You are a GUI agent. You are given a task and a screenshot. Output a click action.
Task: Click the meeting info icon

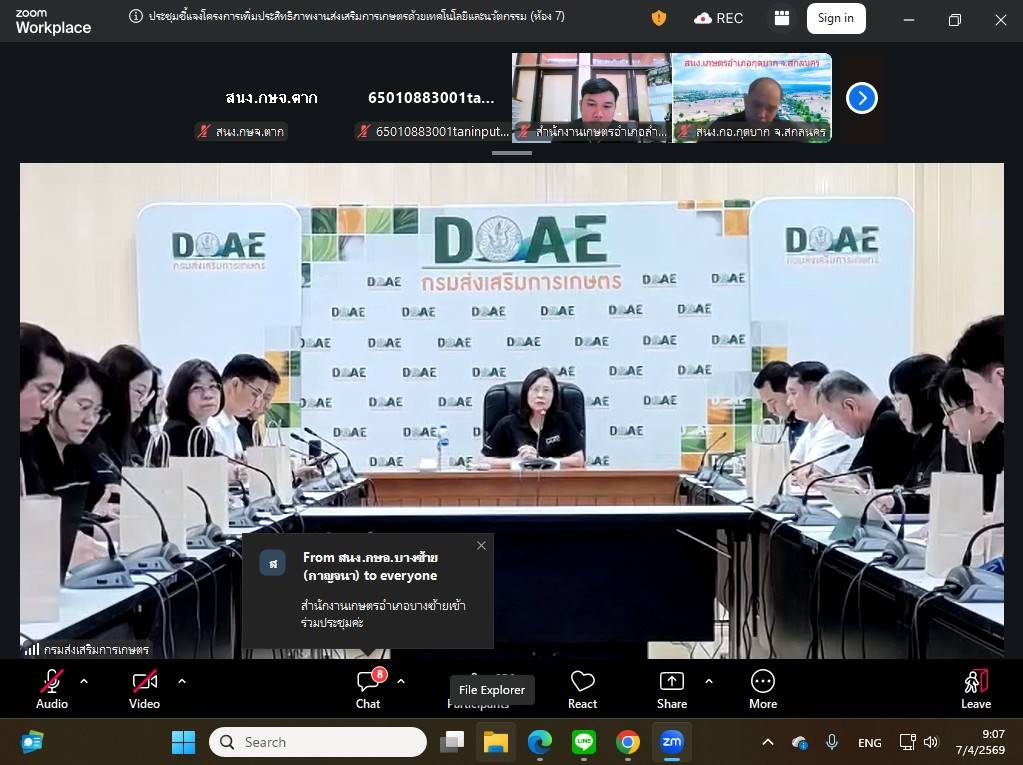pos(136,17)
